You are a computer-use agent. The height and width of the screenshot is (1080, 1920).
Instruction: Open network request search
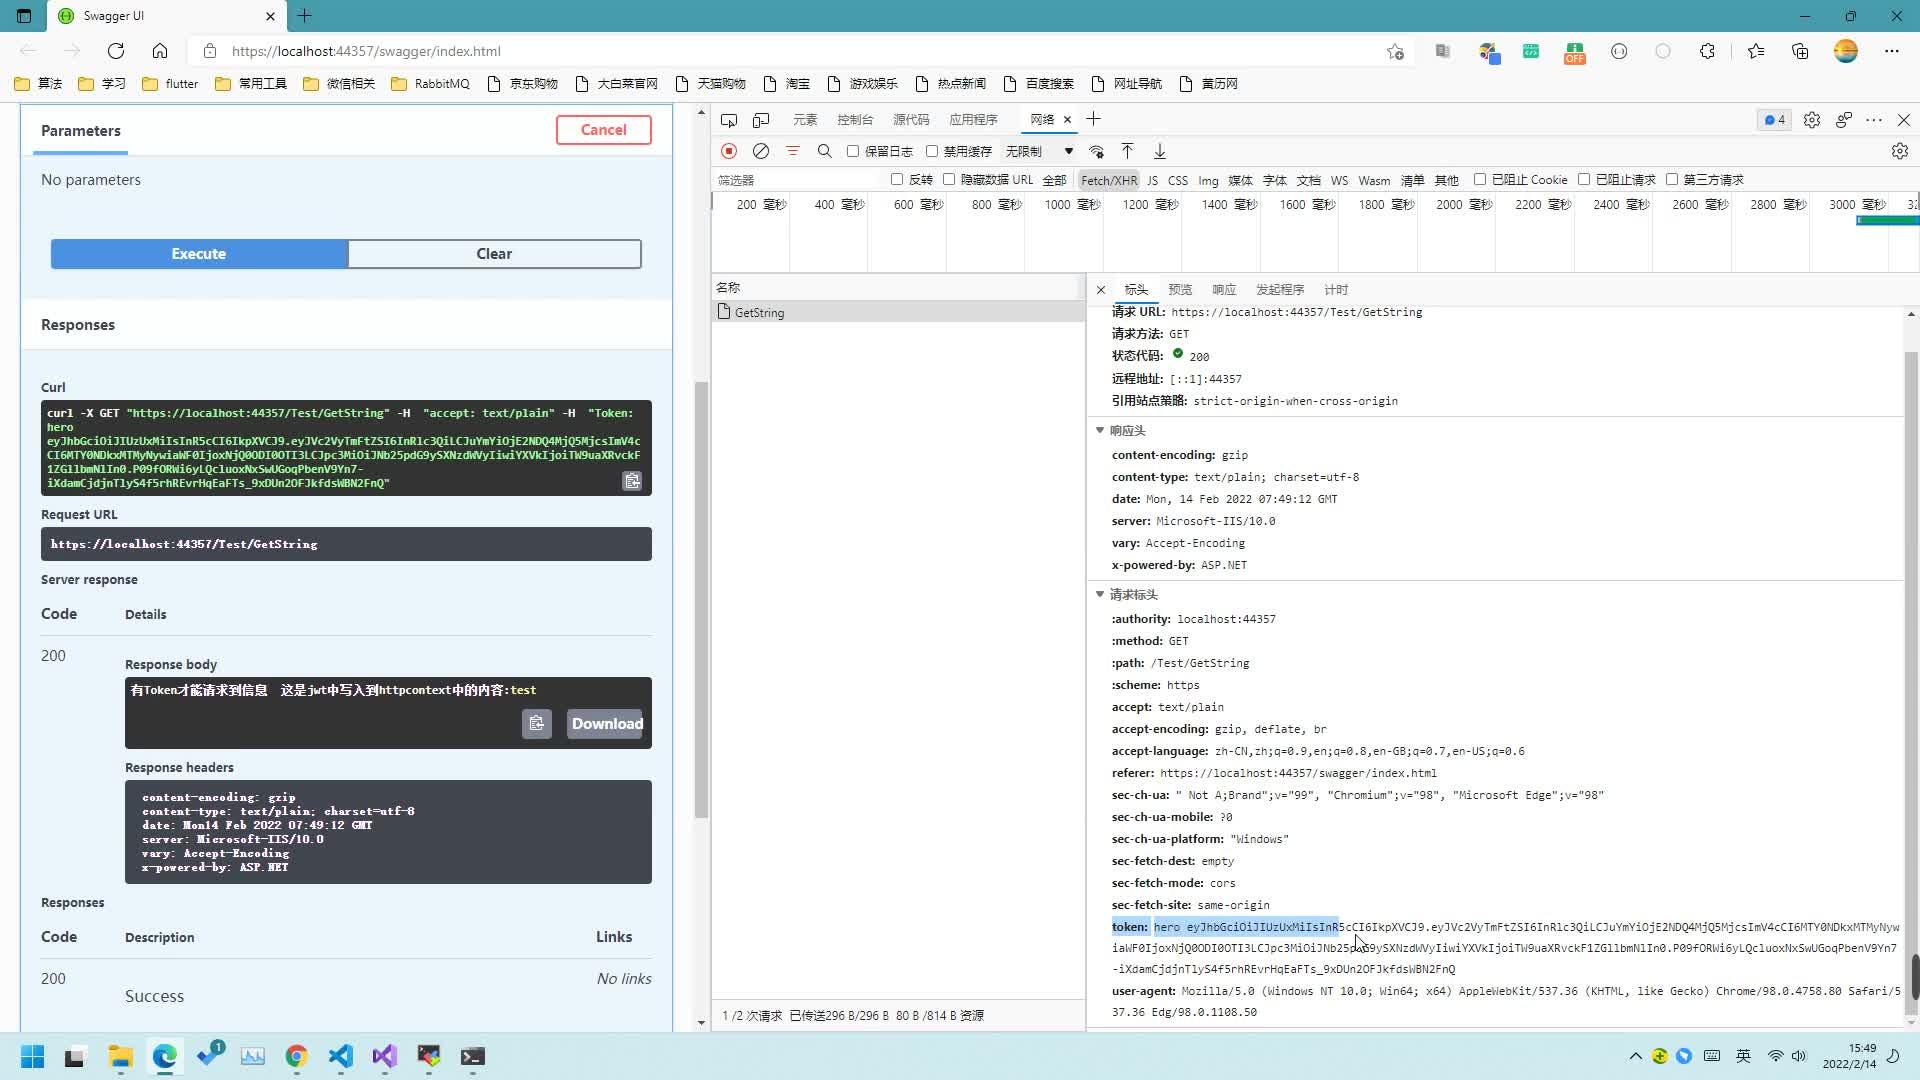824,150
